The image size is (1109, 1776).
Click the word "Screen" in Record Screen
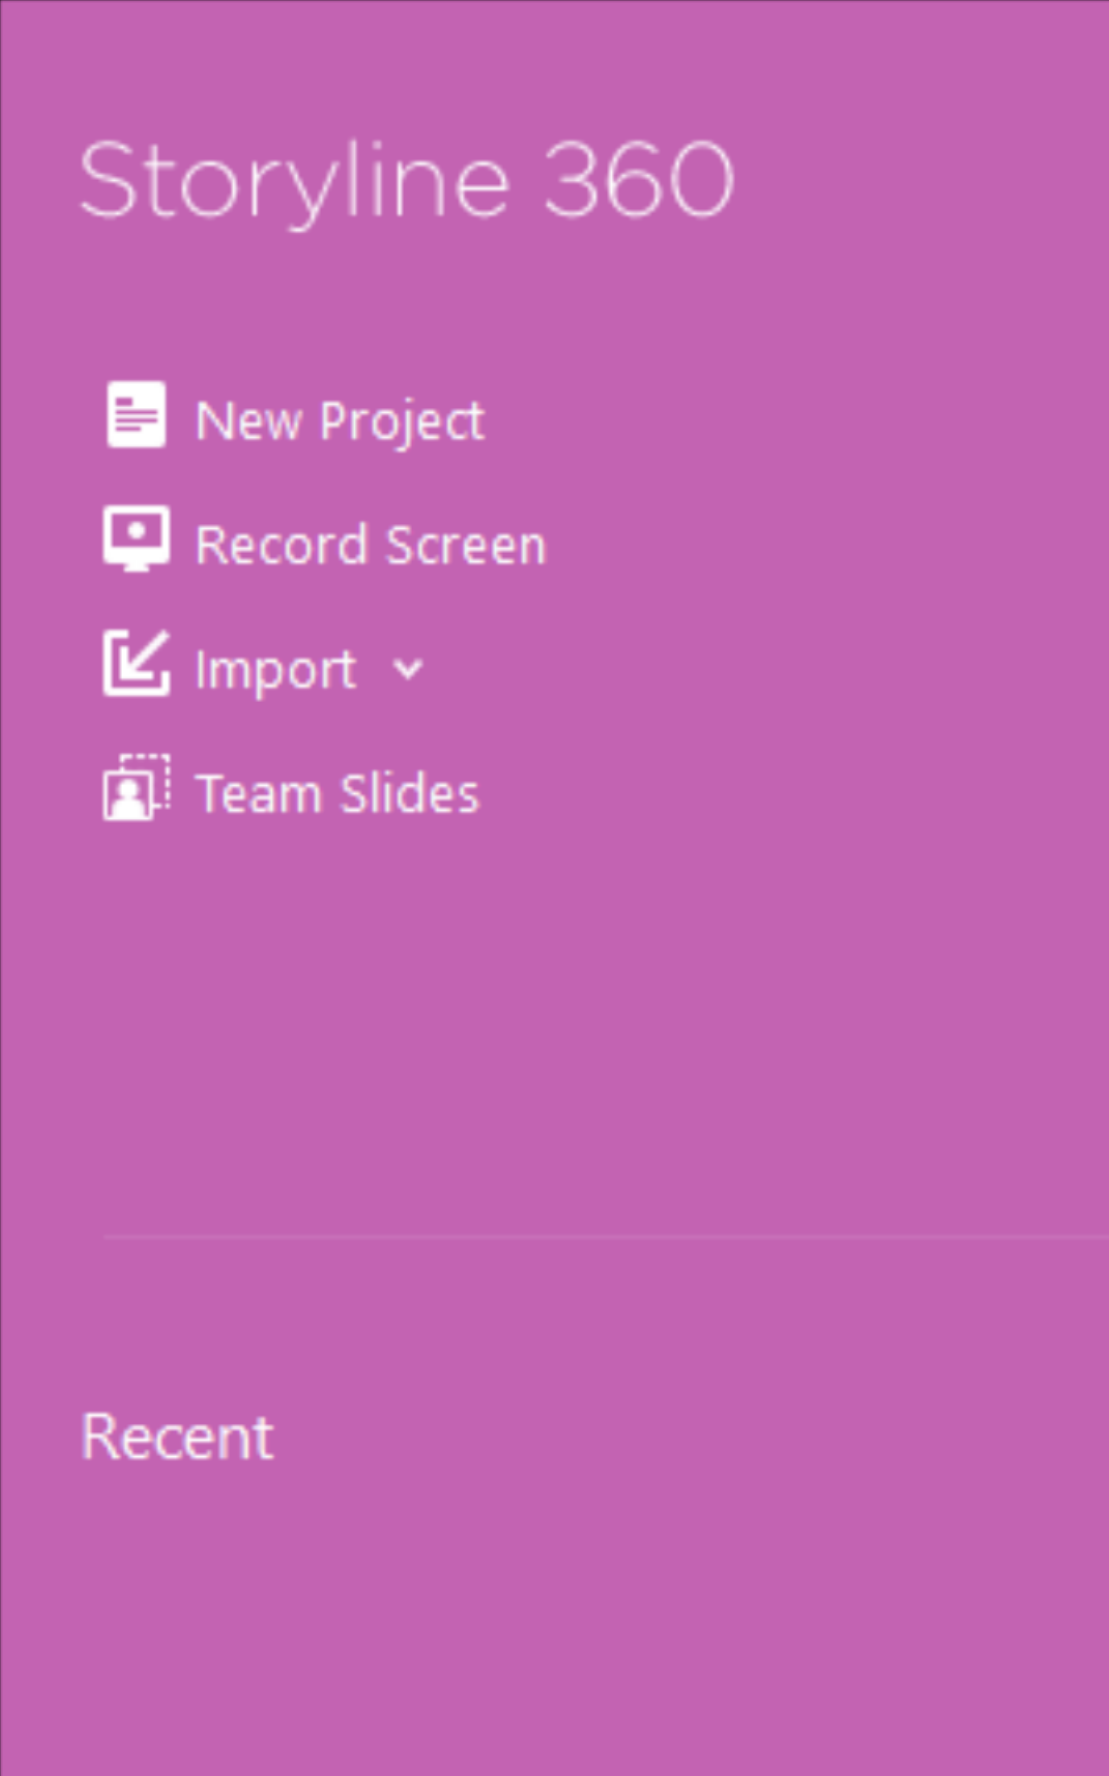point(466,546)
